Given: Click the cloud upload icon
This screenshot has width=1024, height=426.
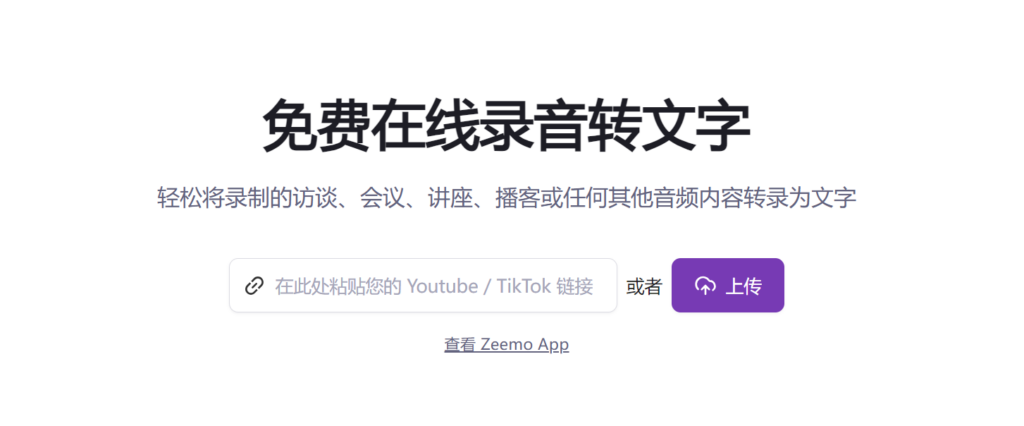Looking at the screenshot, I should tap(705, 286).
